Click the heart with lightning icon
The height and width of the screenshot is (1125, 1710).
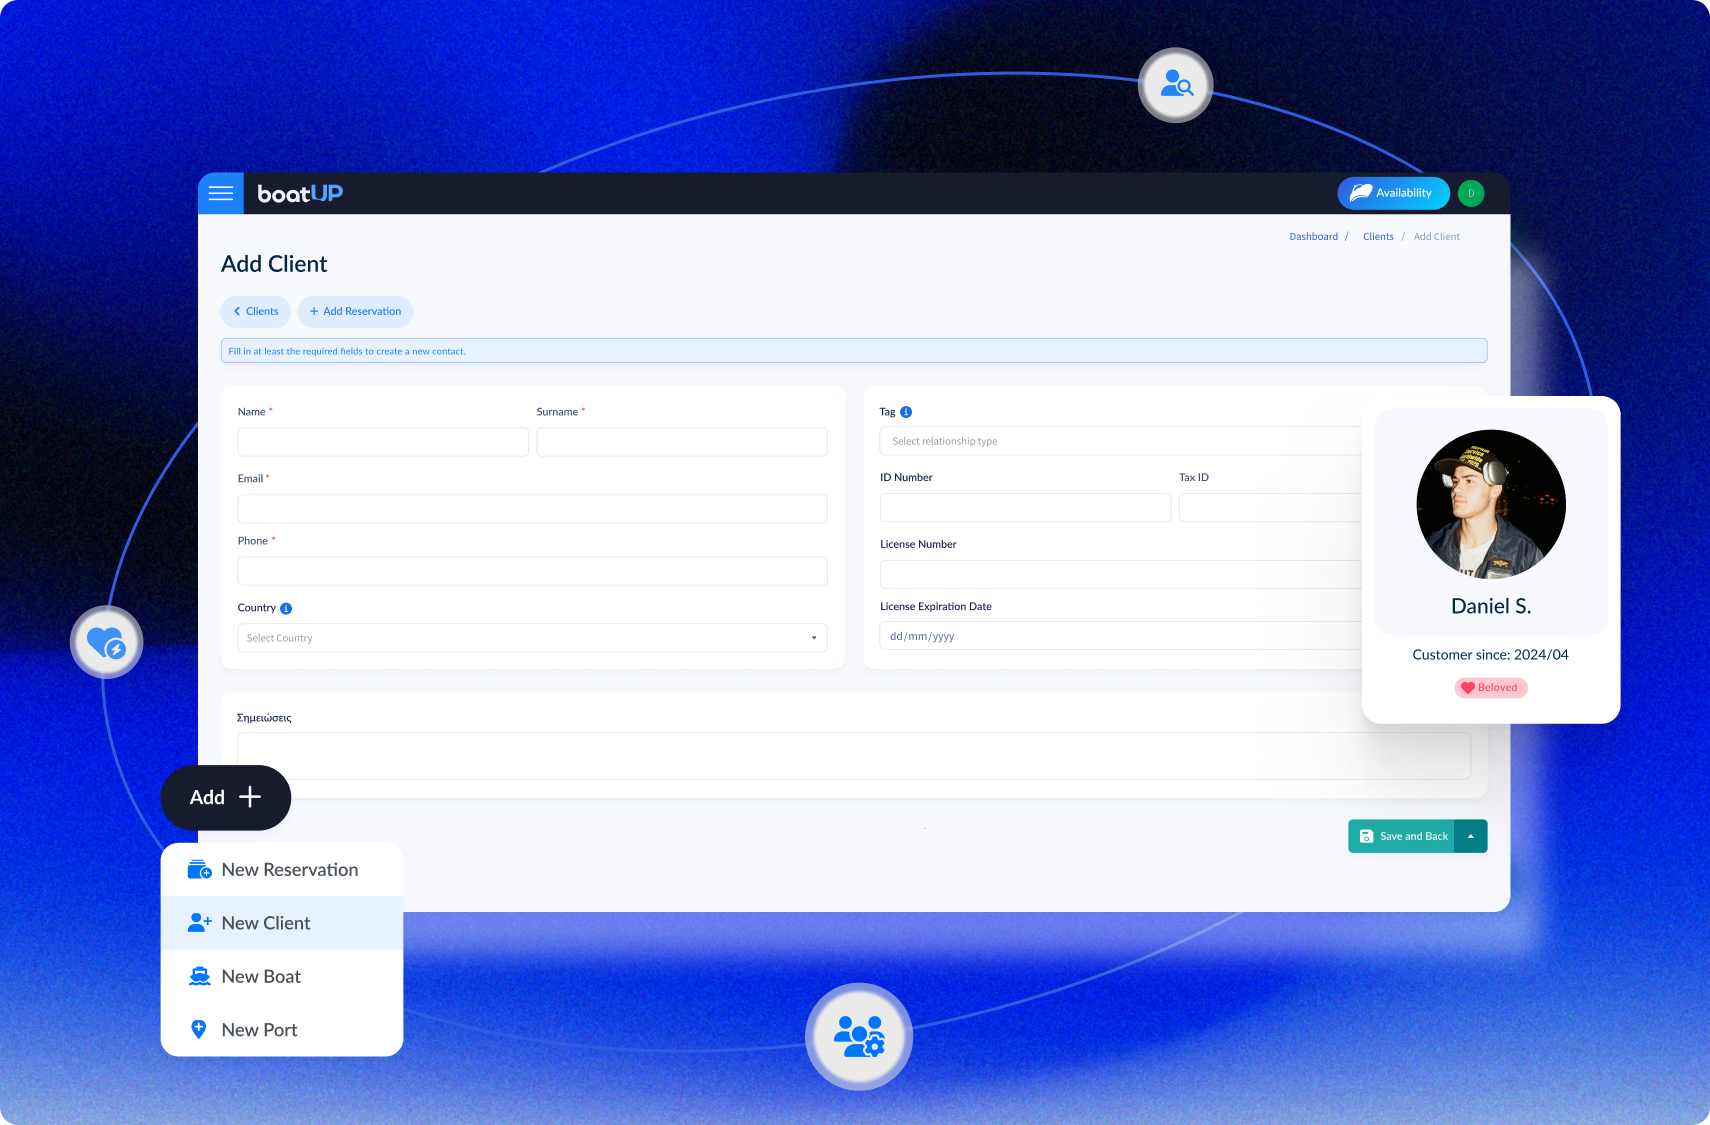coord(106,642)
